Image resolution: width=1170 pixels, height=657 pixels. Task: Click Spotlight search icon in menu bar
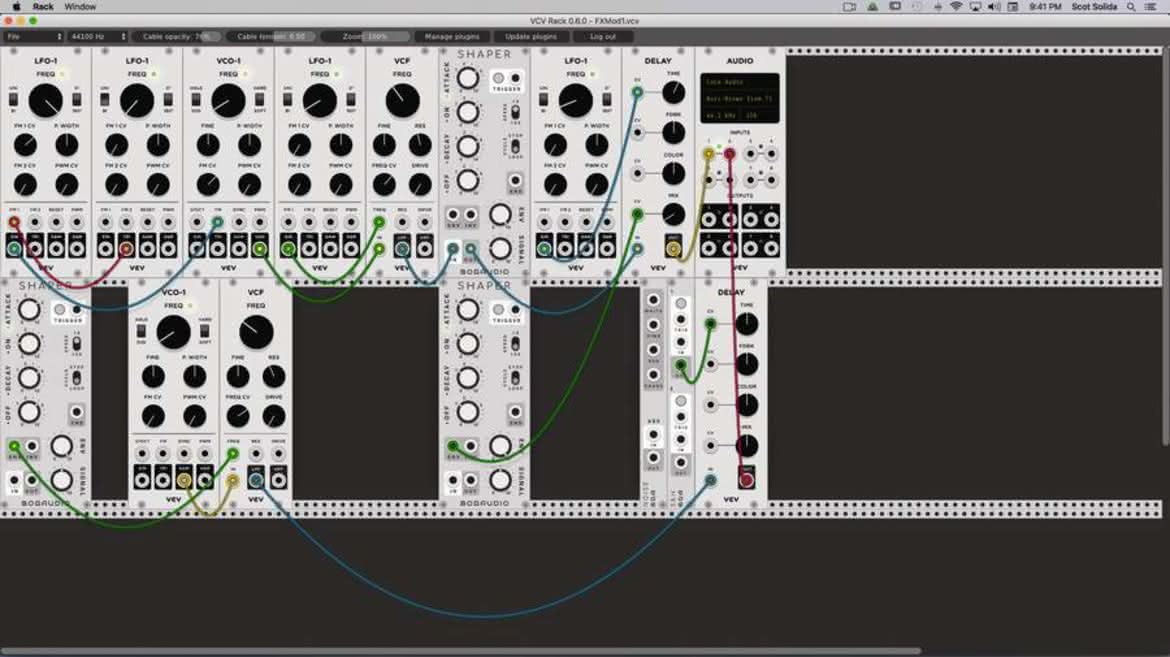(1131, 7)
